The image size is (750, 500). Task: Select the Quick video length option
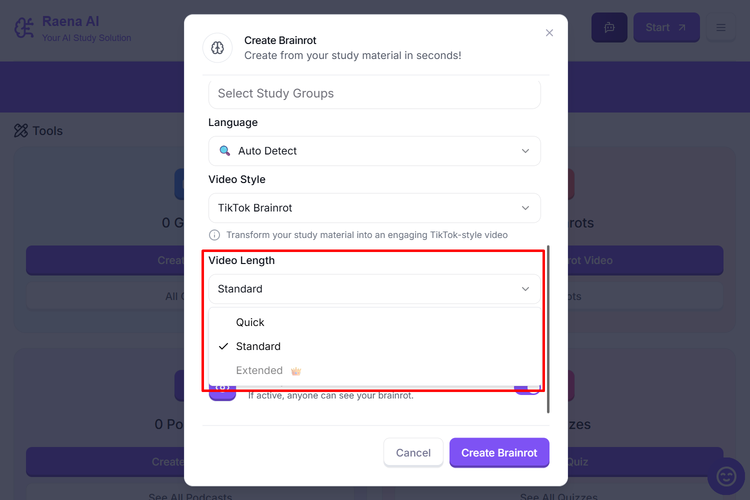(250, 323)
